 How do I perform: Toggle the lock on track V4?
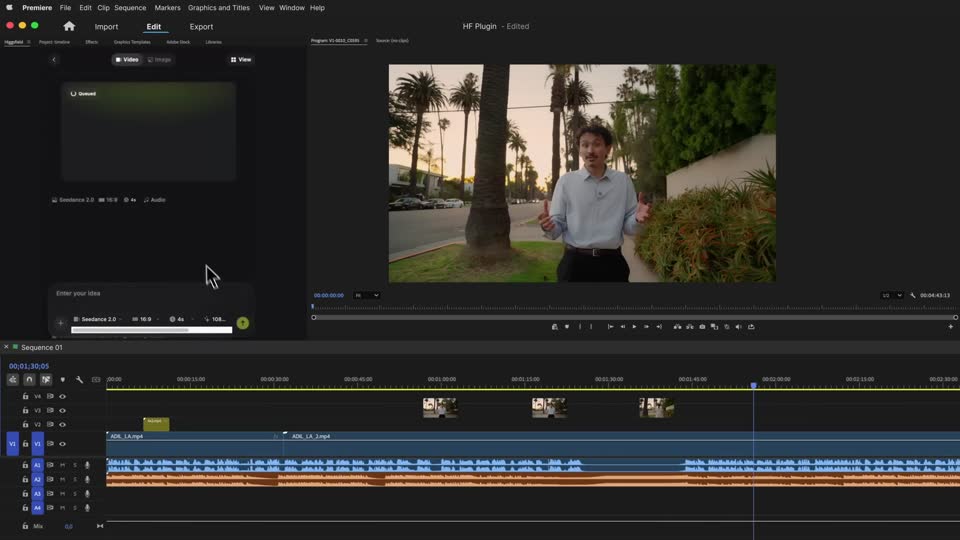25,396
